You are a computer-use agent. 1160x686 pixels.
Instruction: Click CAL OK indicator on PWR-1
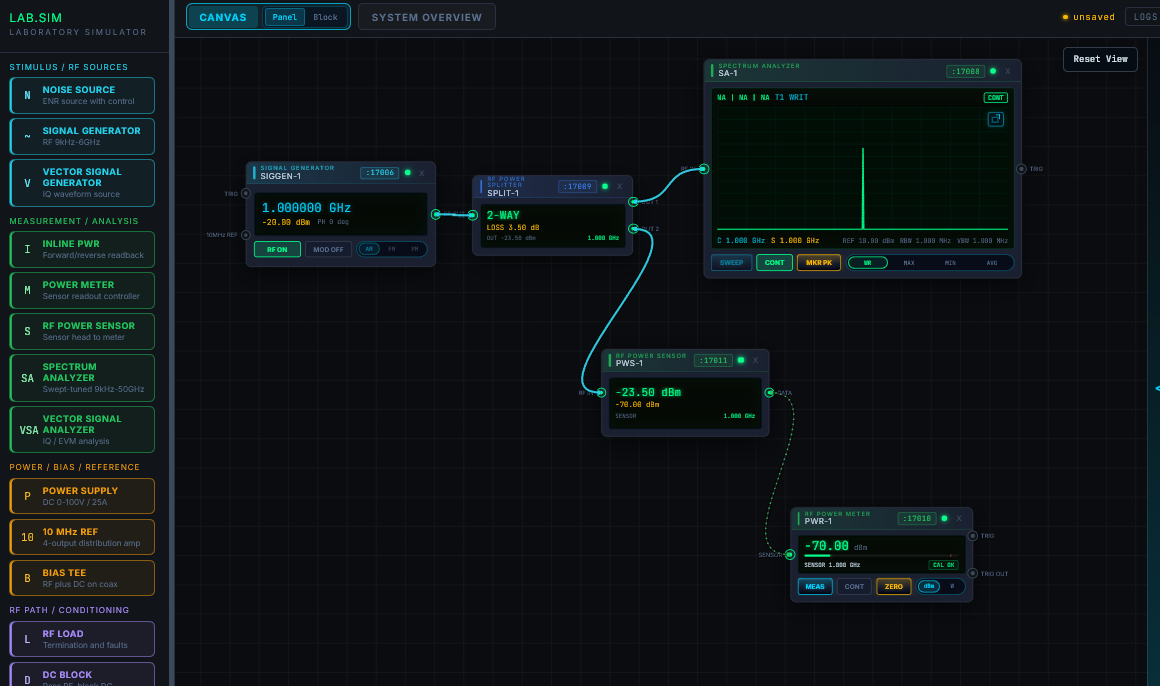pyautogui.click(x=943, y=565)
